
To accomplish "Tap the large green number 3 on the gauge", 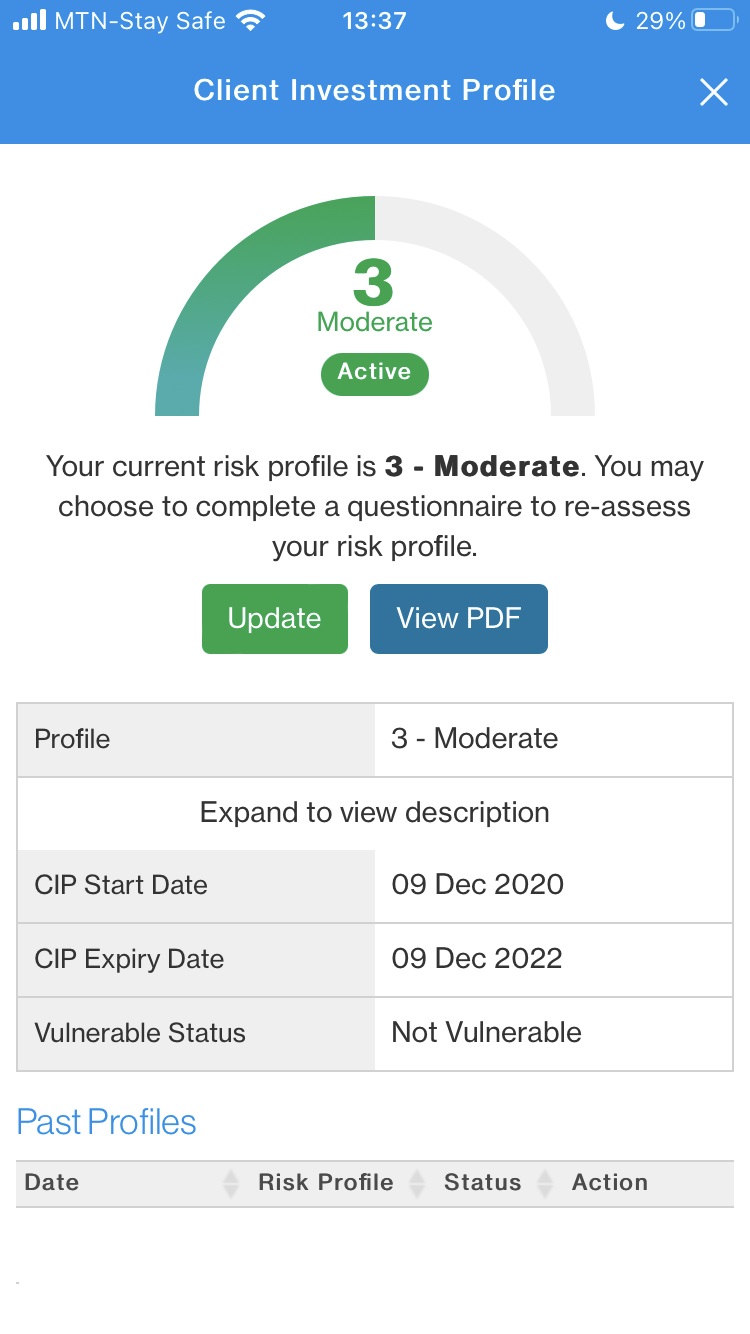I will (x=374, y=283).
